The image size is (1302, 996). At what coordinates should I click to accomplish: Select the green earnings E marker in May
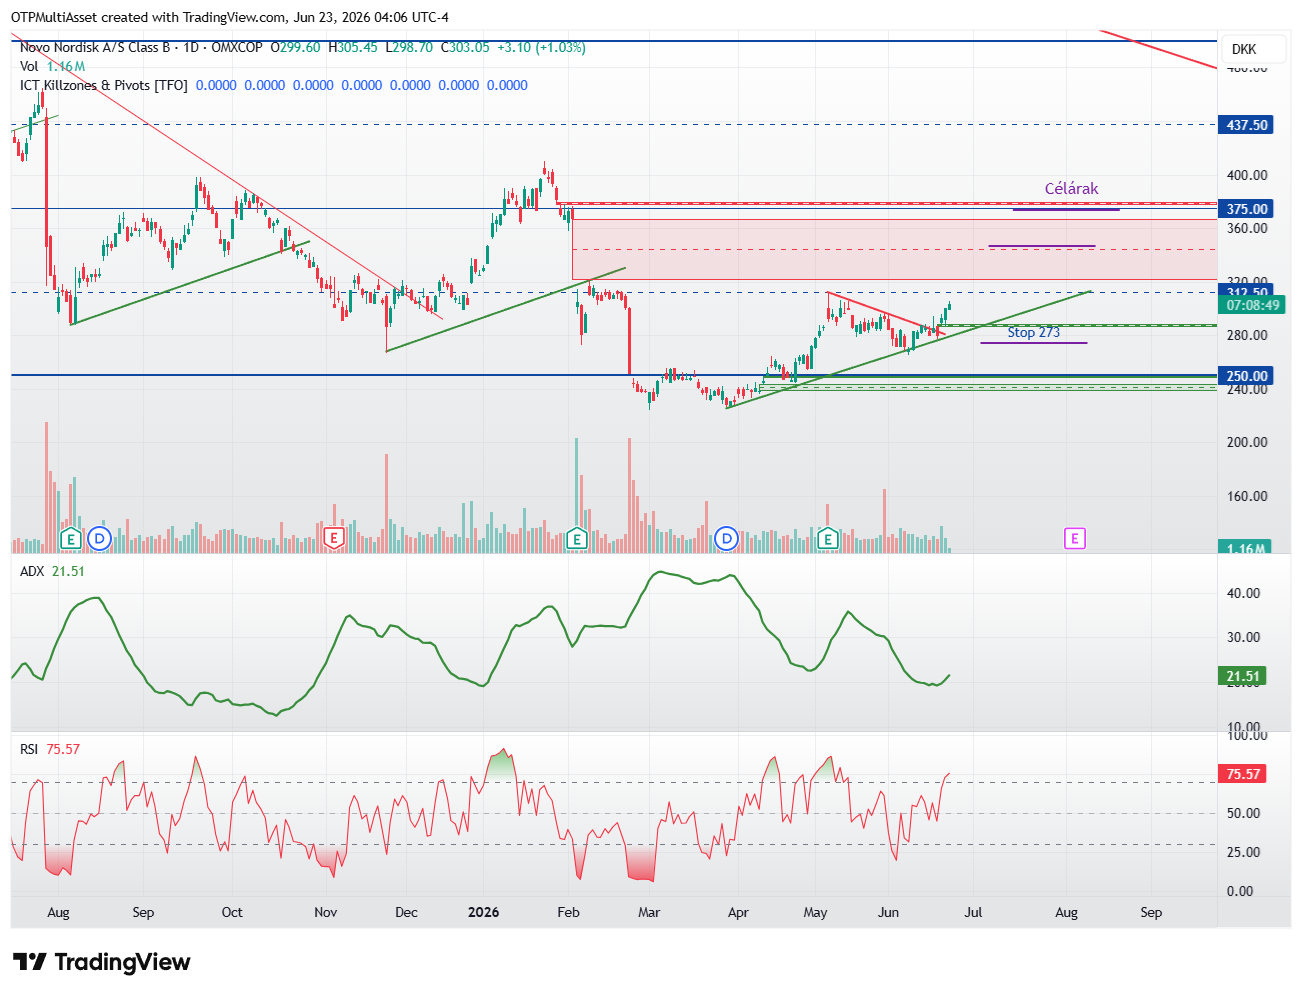827,539
